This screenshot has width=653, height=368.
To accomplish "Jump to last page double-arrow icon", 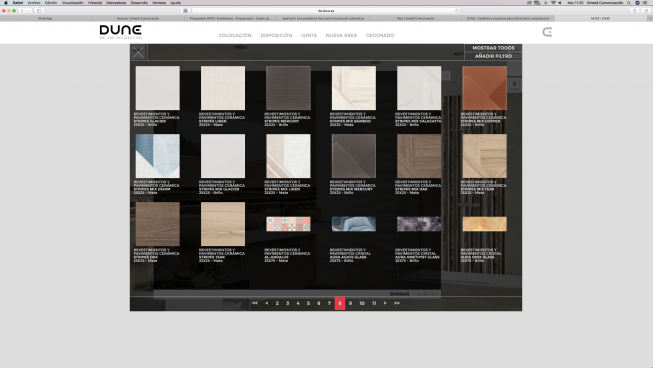I will (397, 303).
